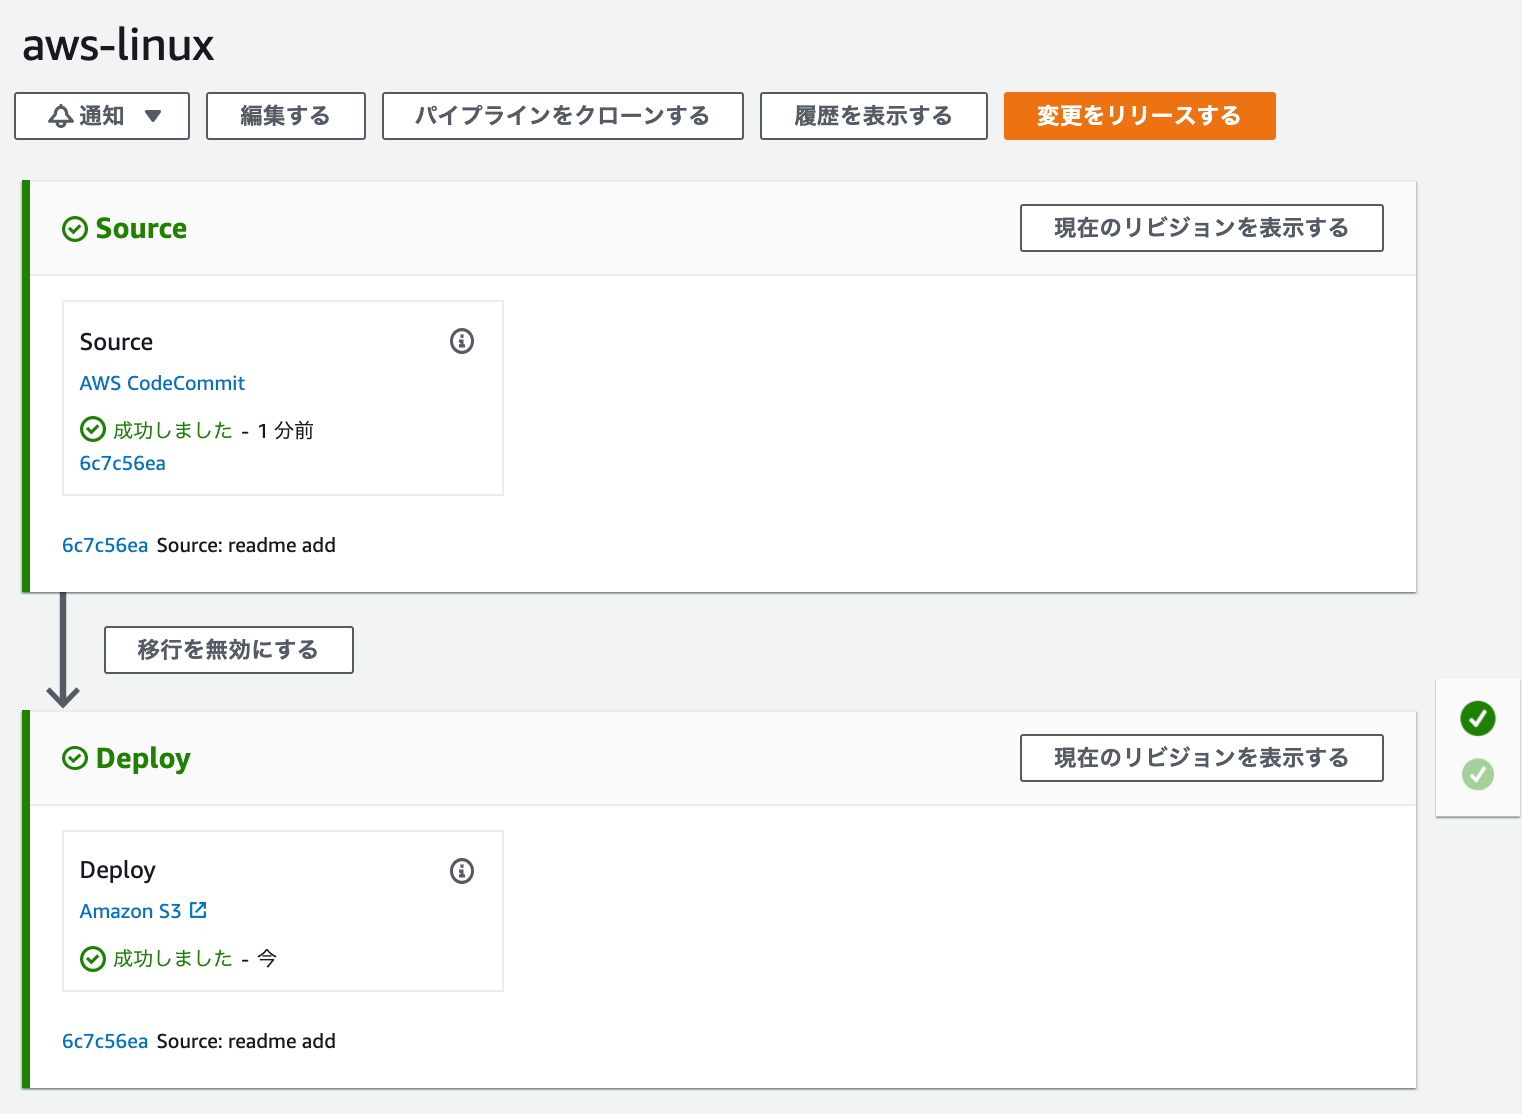Image resolution: width=1522 pixels, height=1114 pixels.
Task: Click パイプラインをクローンする button
Action: pyautogui.click(x=563, y=116)
